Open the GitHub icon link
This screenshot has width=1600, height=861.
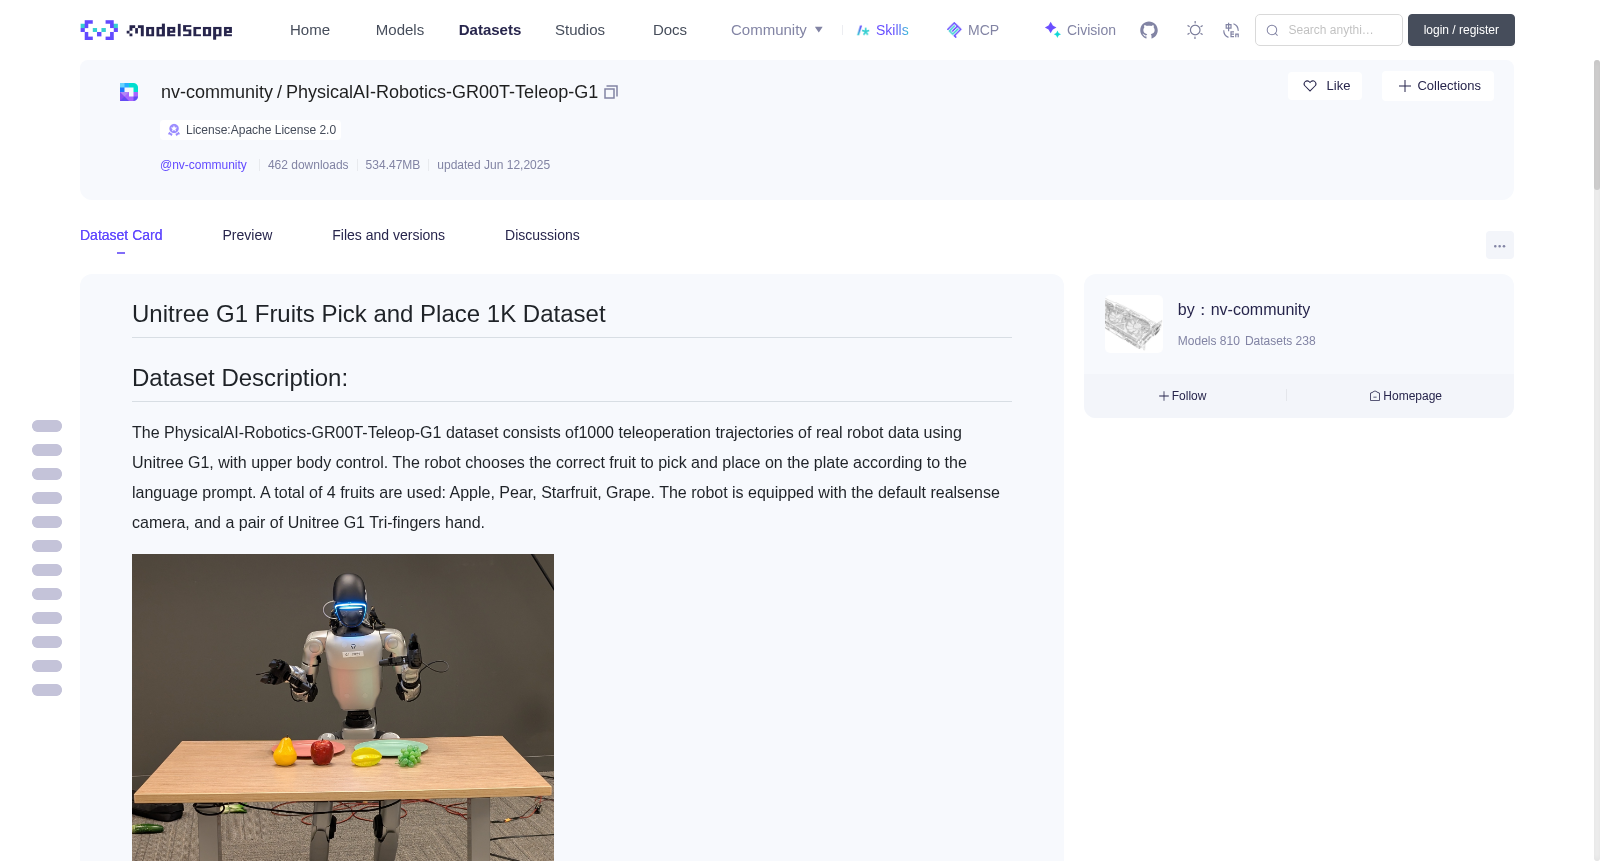click(x=1149, y=30)
